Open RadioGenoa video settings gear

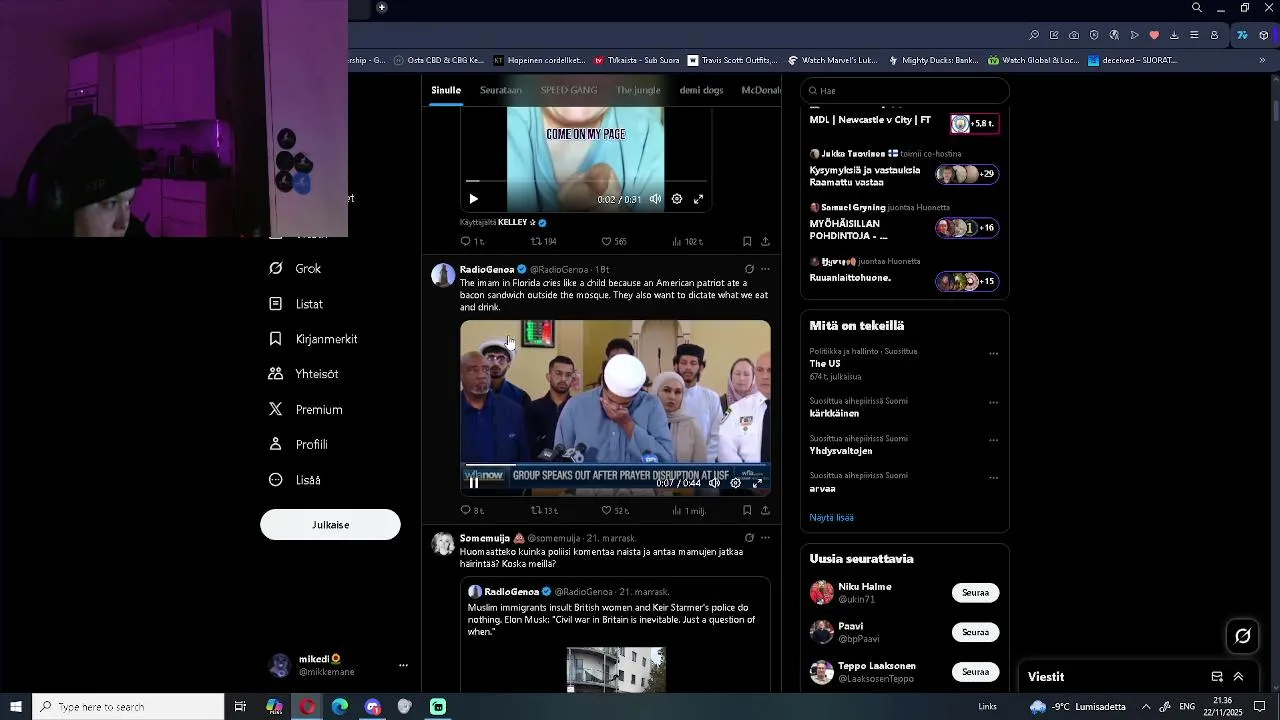tap(736, 483)
